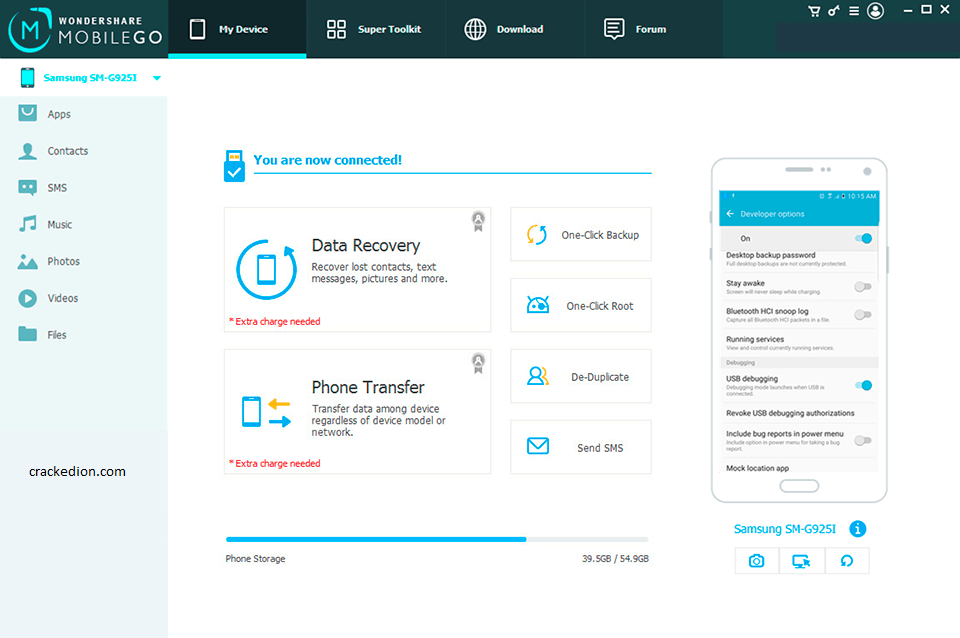The image size is (960, 638).
Task: Click the Wondershare MobileGo logo
Action: [x=86, y=29]
